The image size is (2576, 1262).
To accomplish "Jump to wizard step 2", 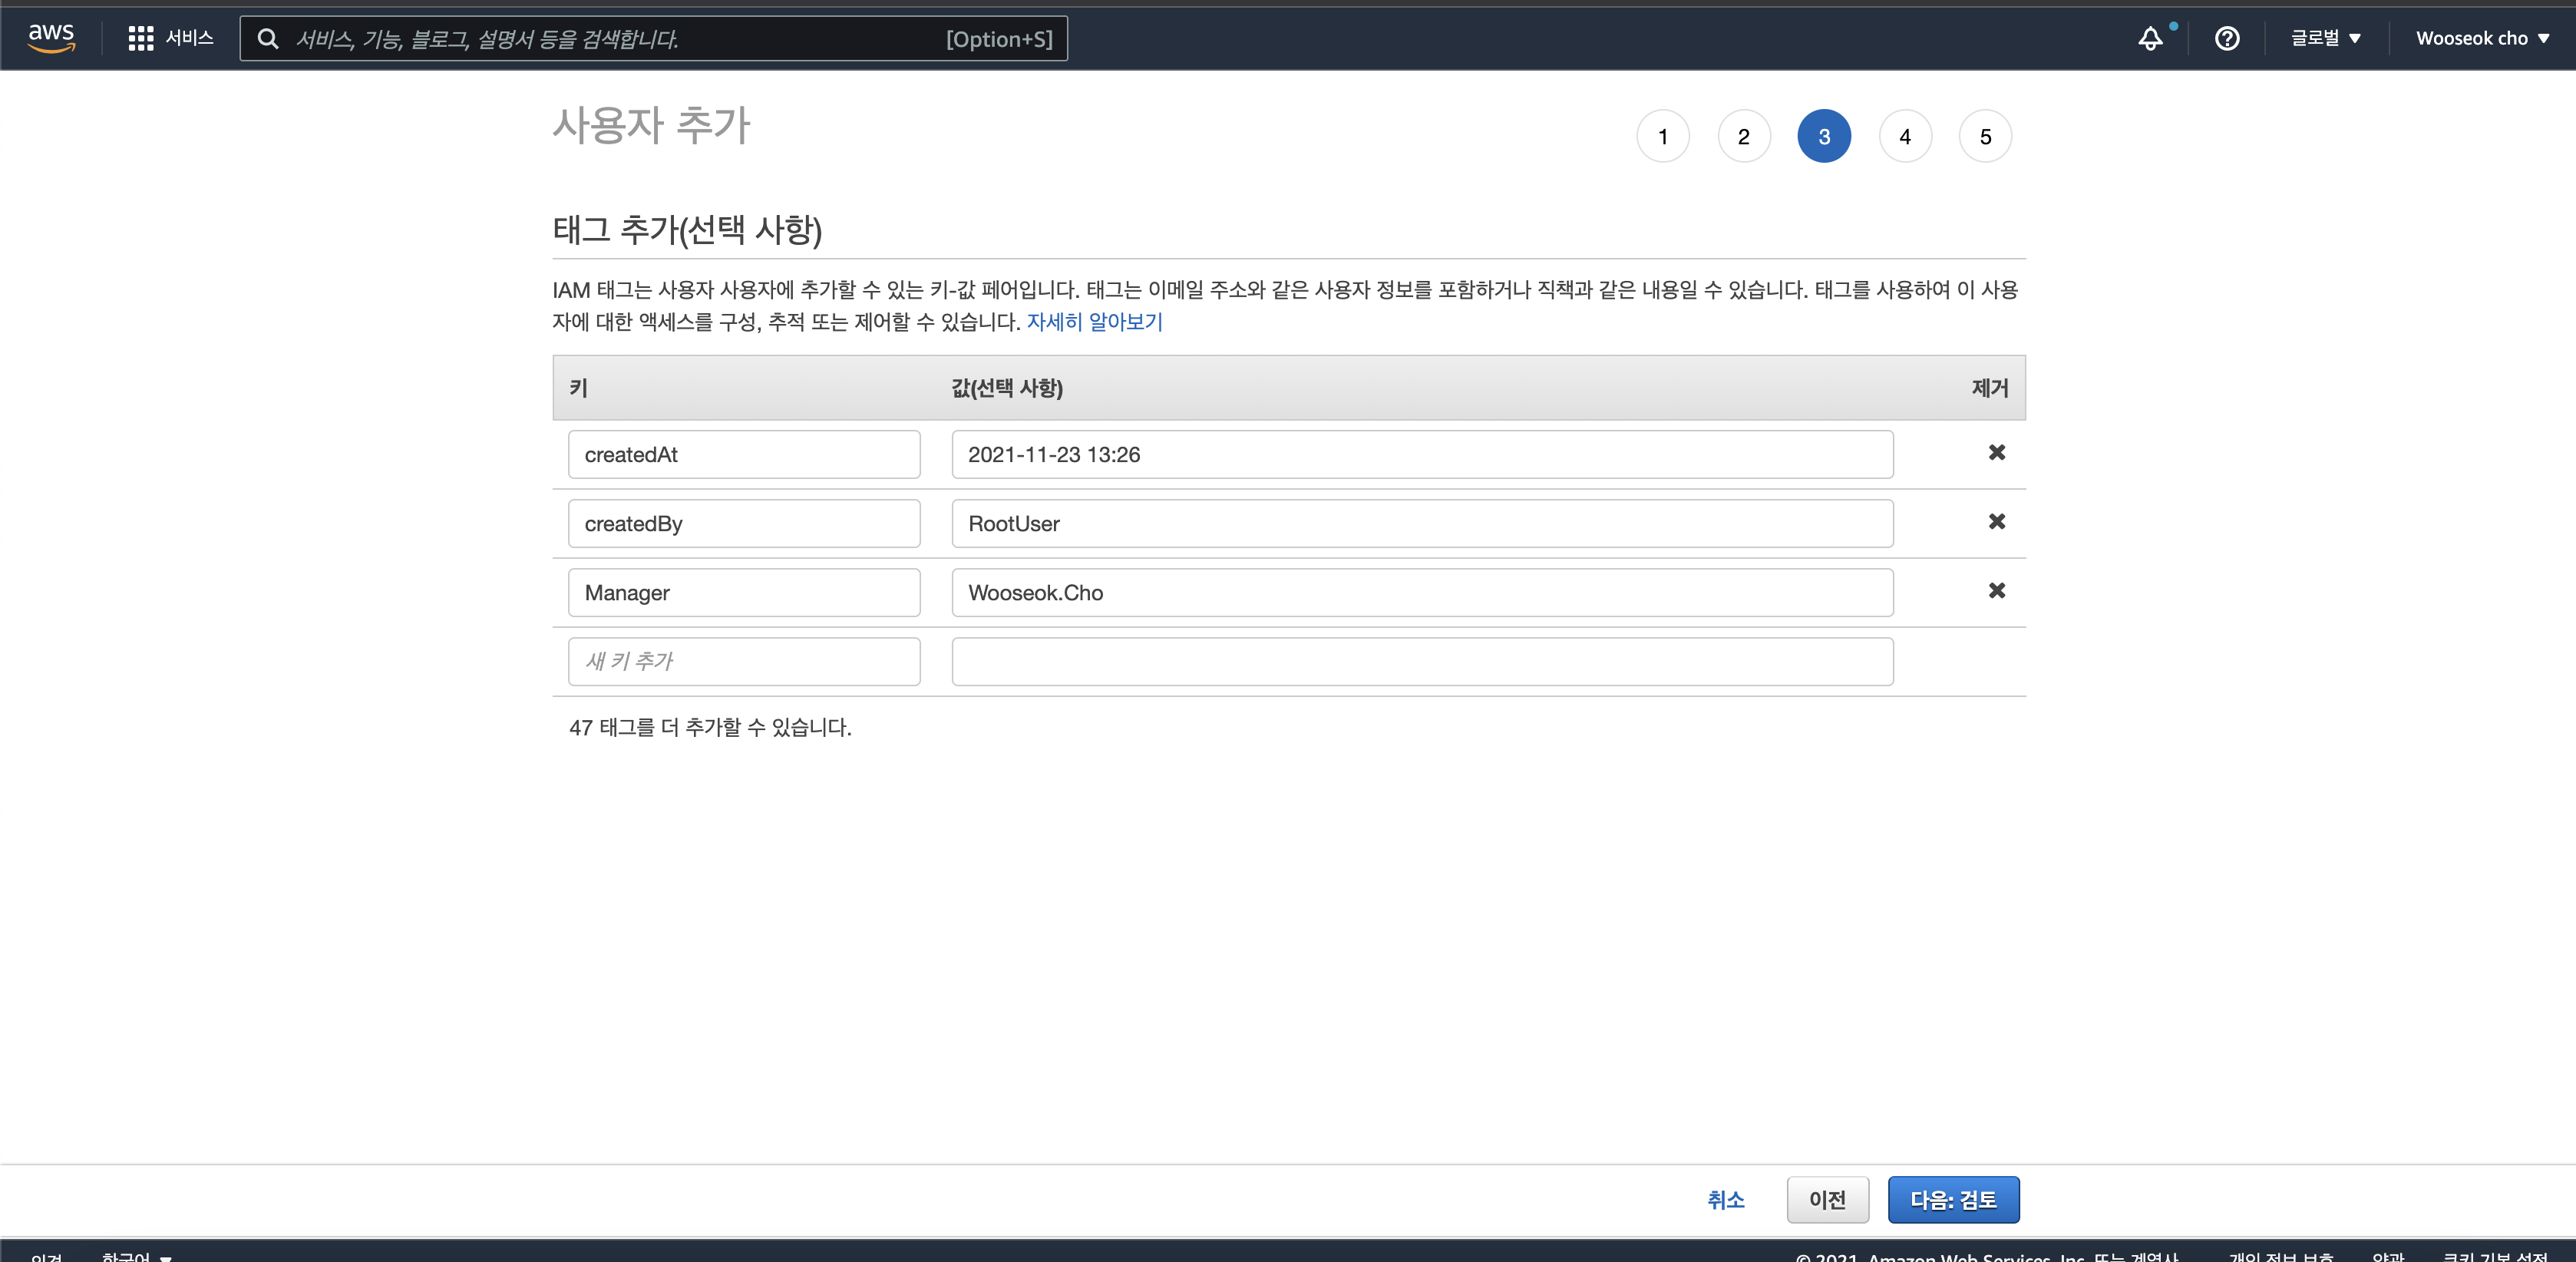I will 1743,137.
